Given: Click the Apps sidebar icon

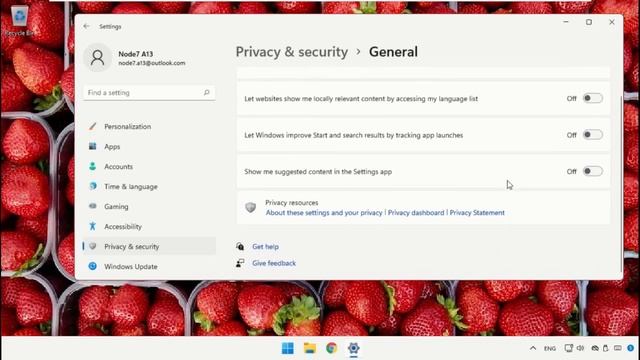Looking at the screenshot, I should (93, 146).
